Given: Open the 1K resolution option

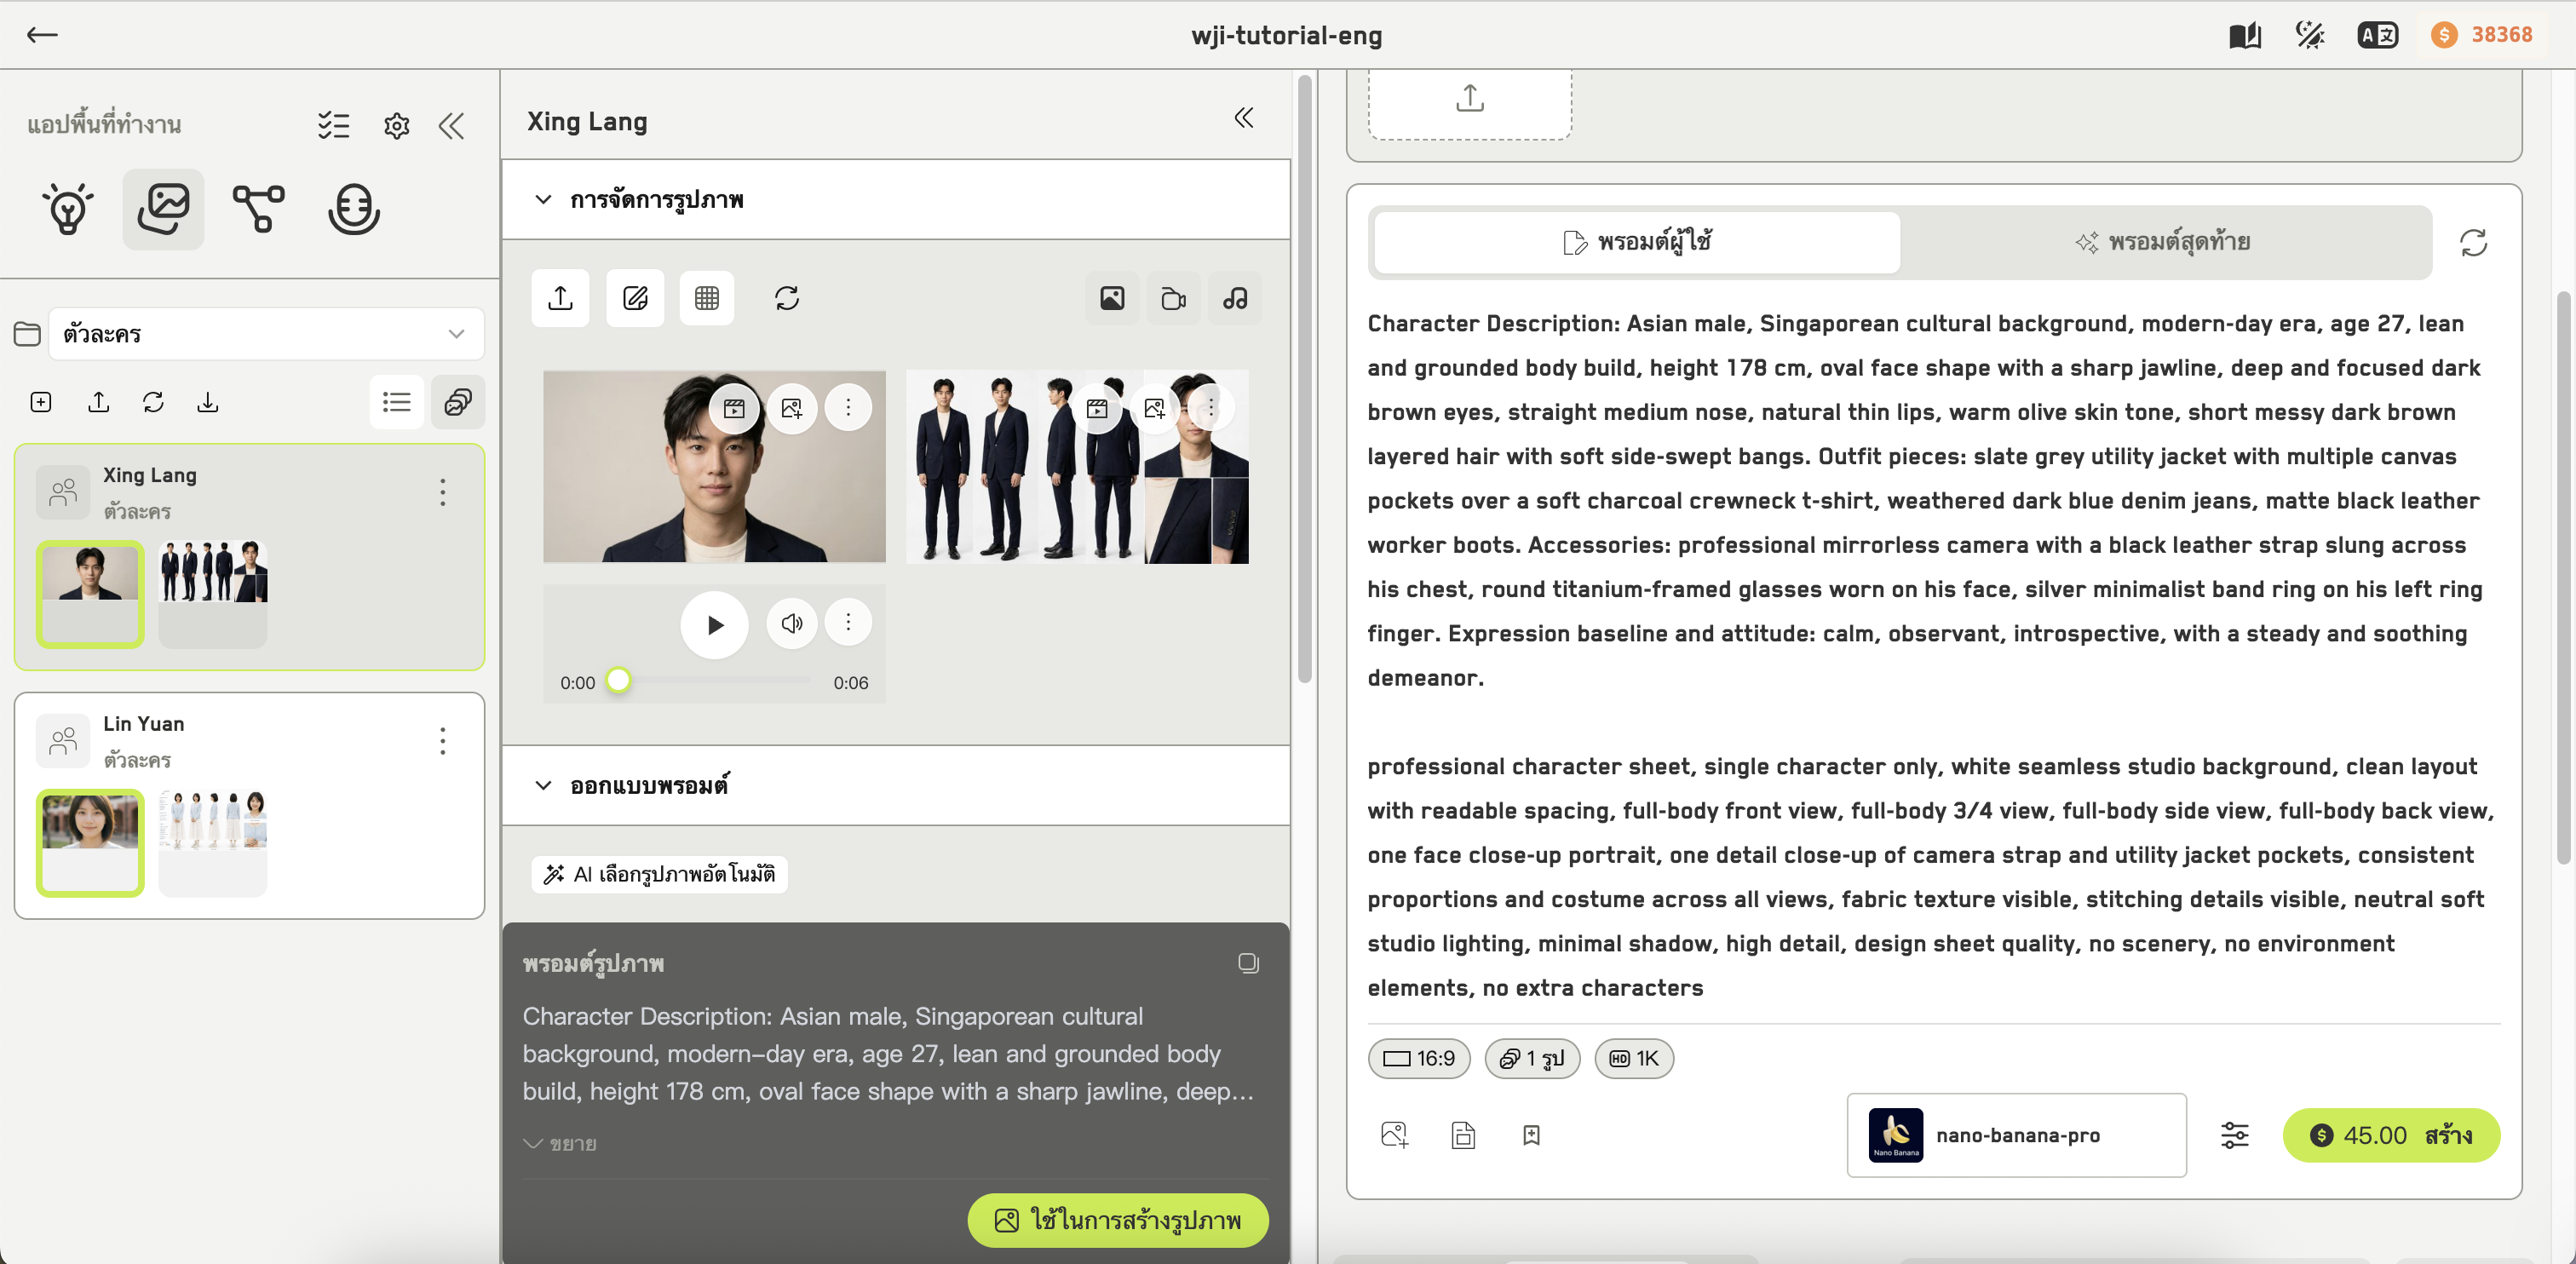Looking at the screenshot, I should click(x=1634, y=1058).
